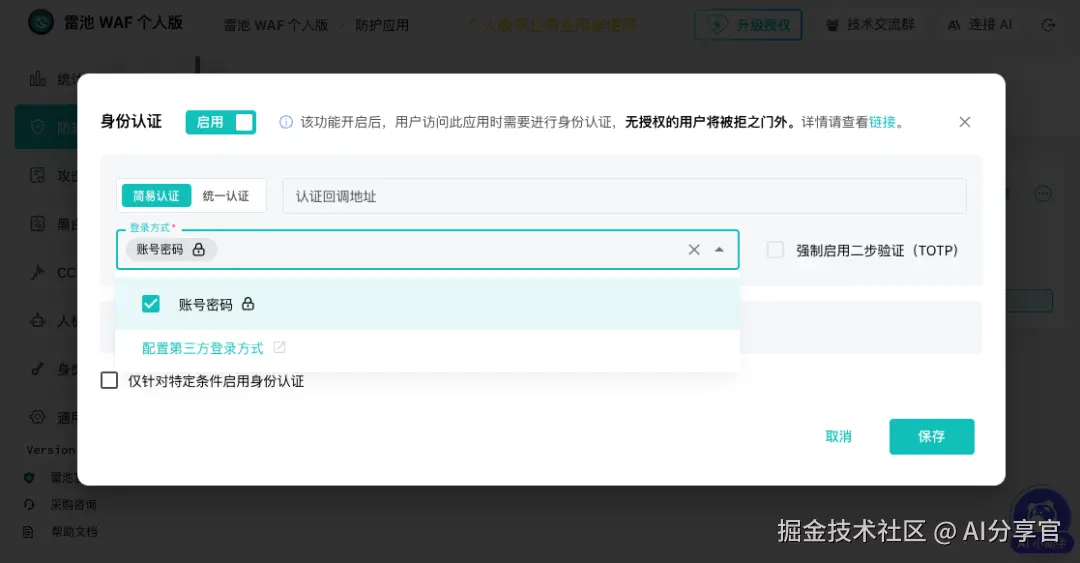Click the logout icon in the header
The width and height of the screenshot is (1080, 563).
coord(1048,25)
